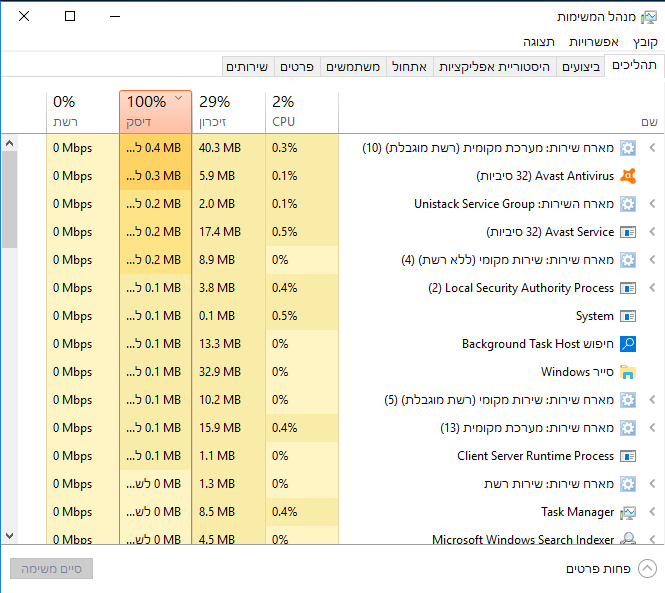The height and width of the screenshot is (593, 665).
Task: Switch to the אתחול (Startup) tab
Action: click(x=409, y=67)
